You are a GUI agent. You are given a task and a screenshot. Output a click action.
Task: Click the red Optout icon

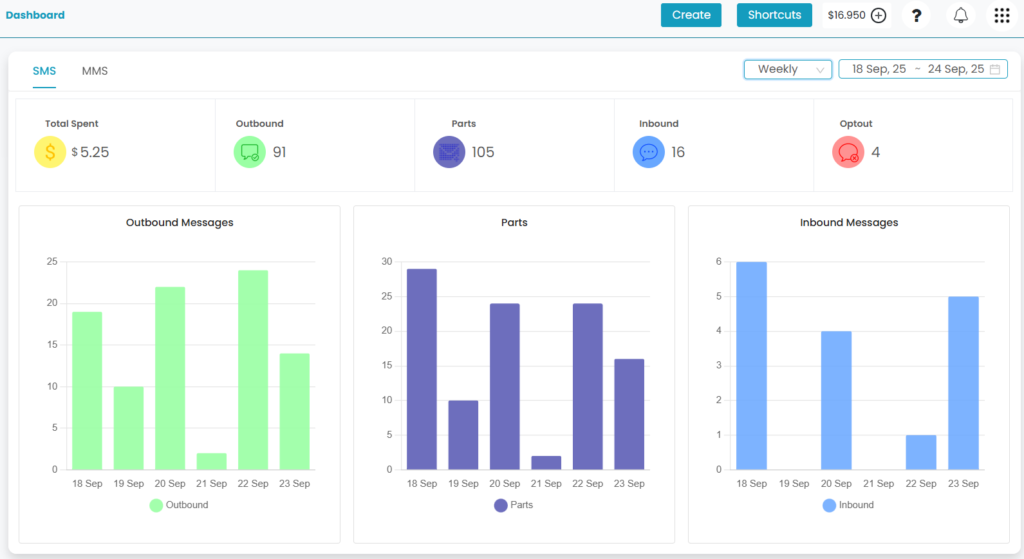(x=848, y=152)
